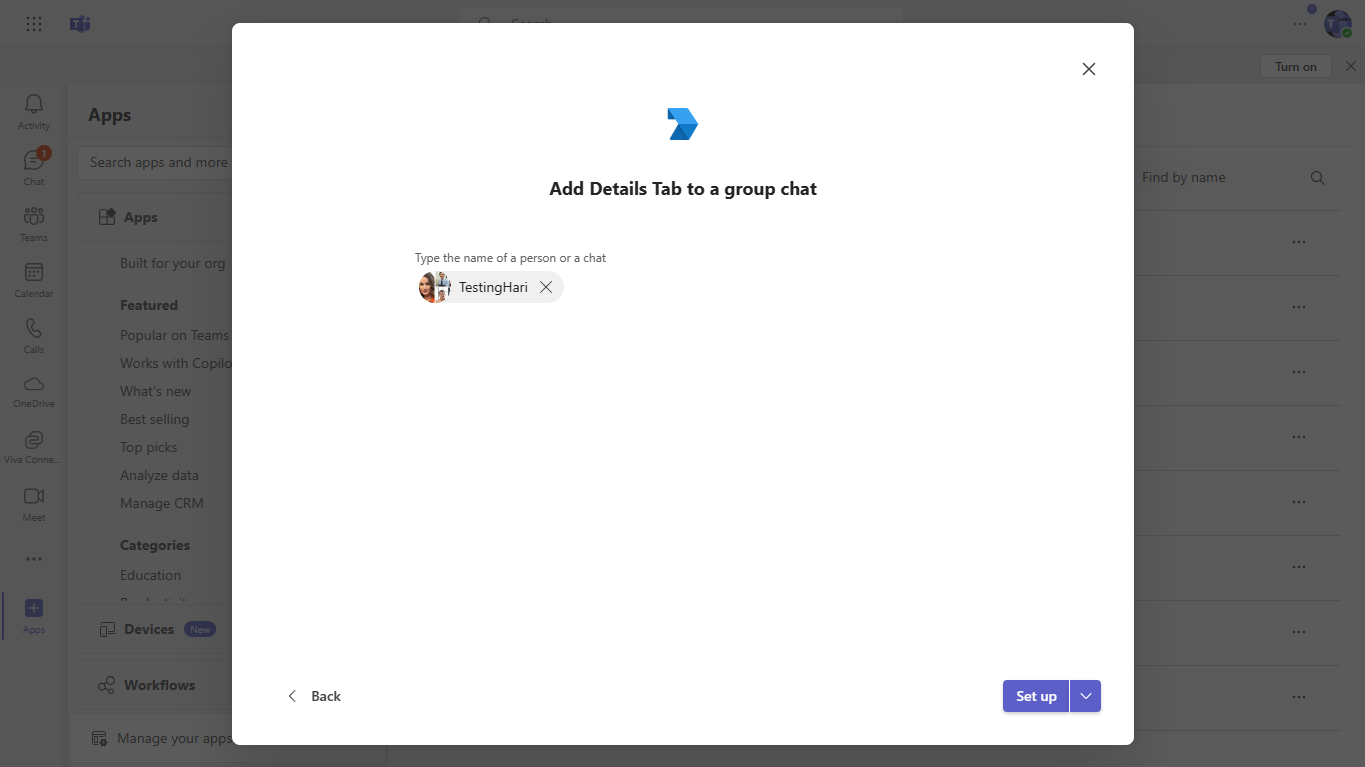Open Analyze data category
This screenshot has height=767, width=1365.
coord(159,475)
